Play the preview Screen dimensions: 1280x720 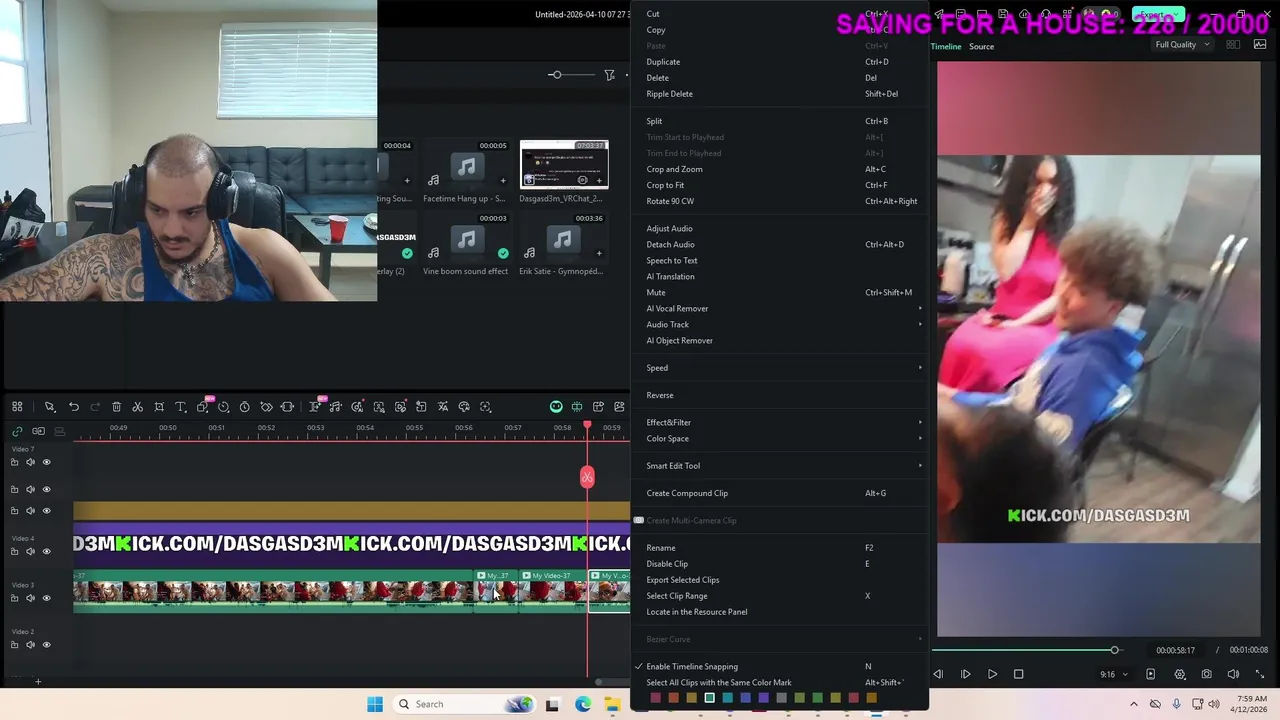pos(992,674)
